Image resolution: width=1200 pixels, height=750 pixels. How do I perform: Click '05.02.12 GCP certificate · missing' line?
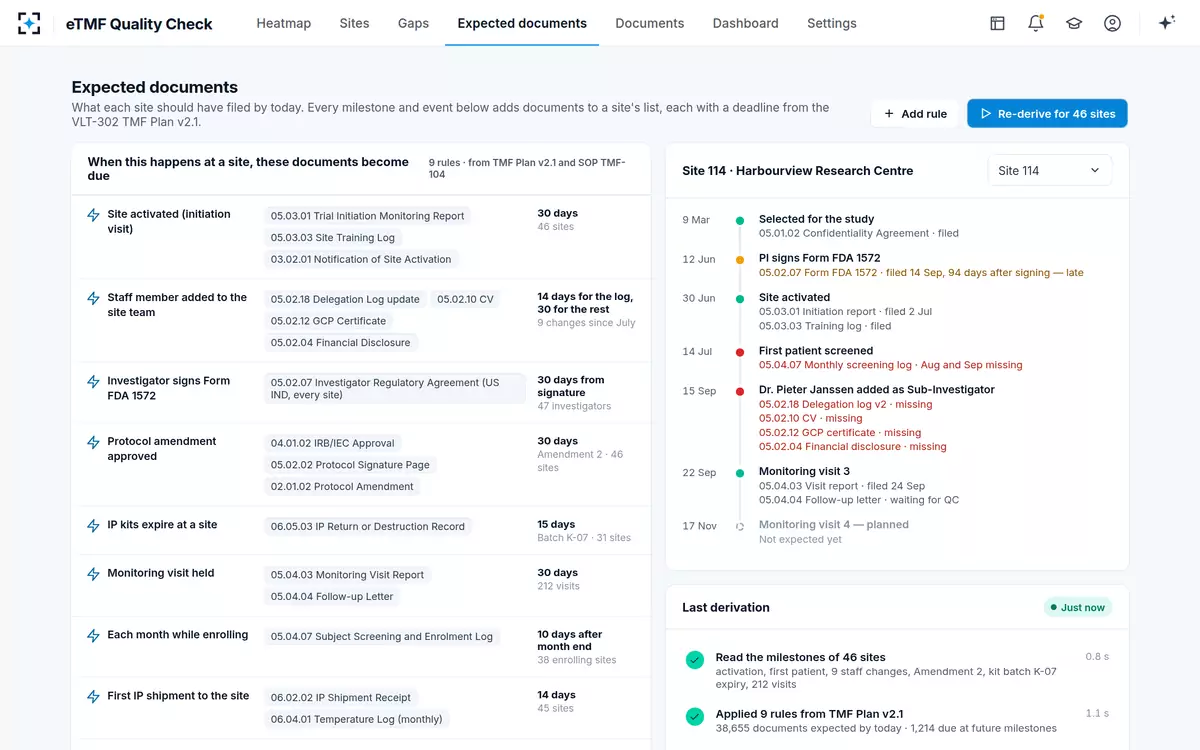coord(840,433)
